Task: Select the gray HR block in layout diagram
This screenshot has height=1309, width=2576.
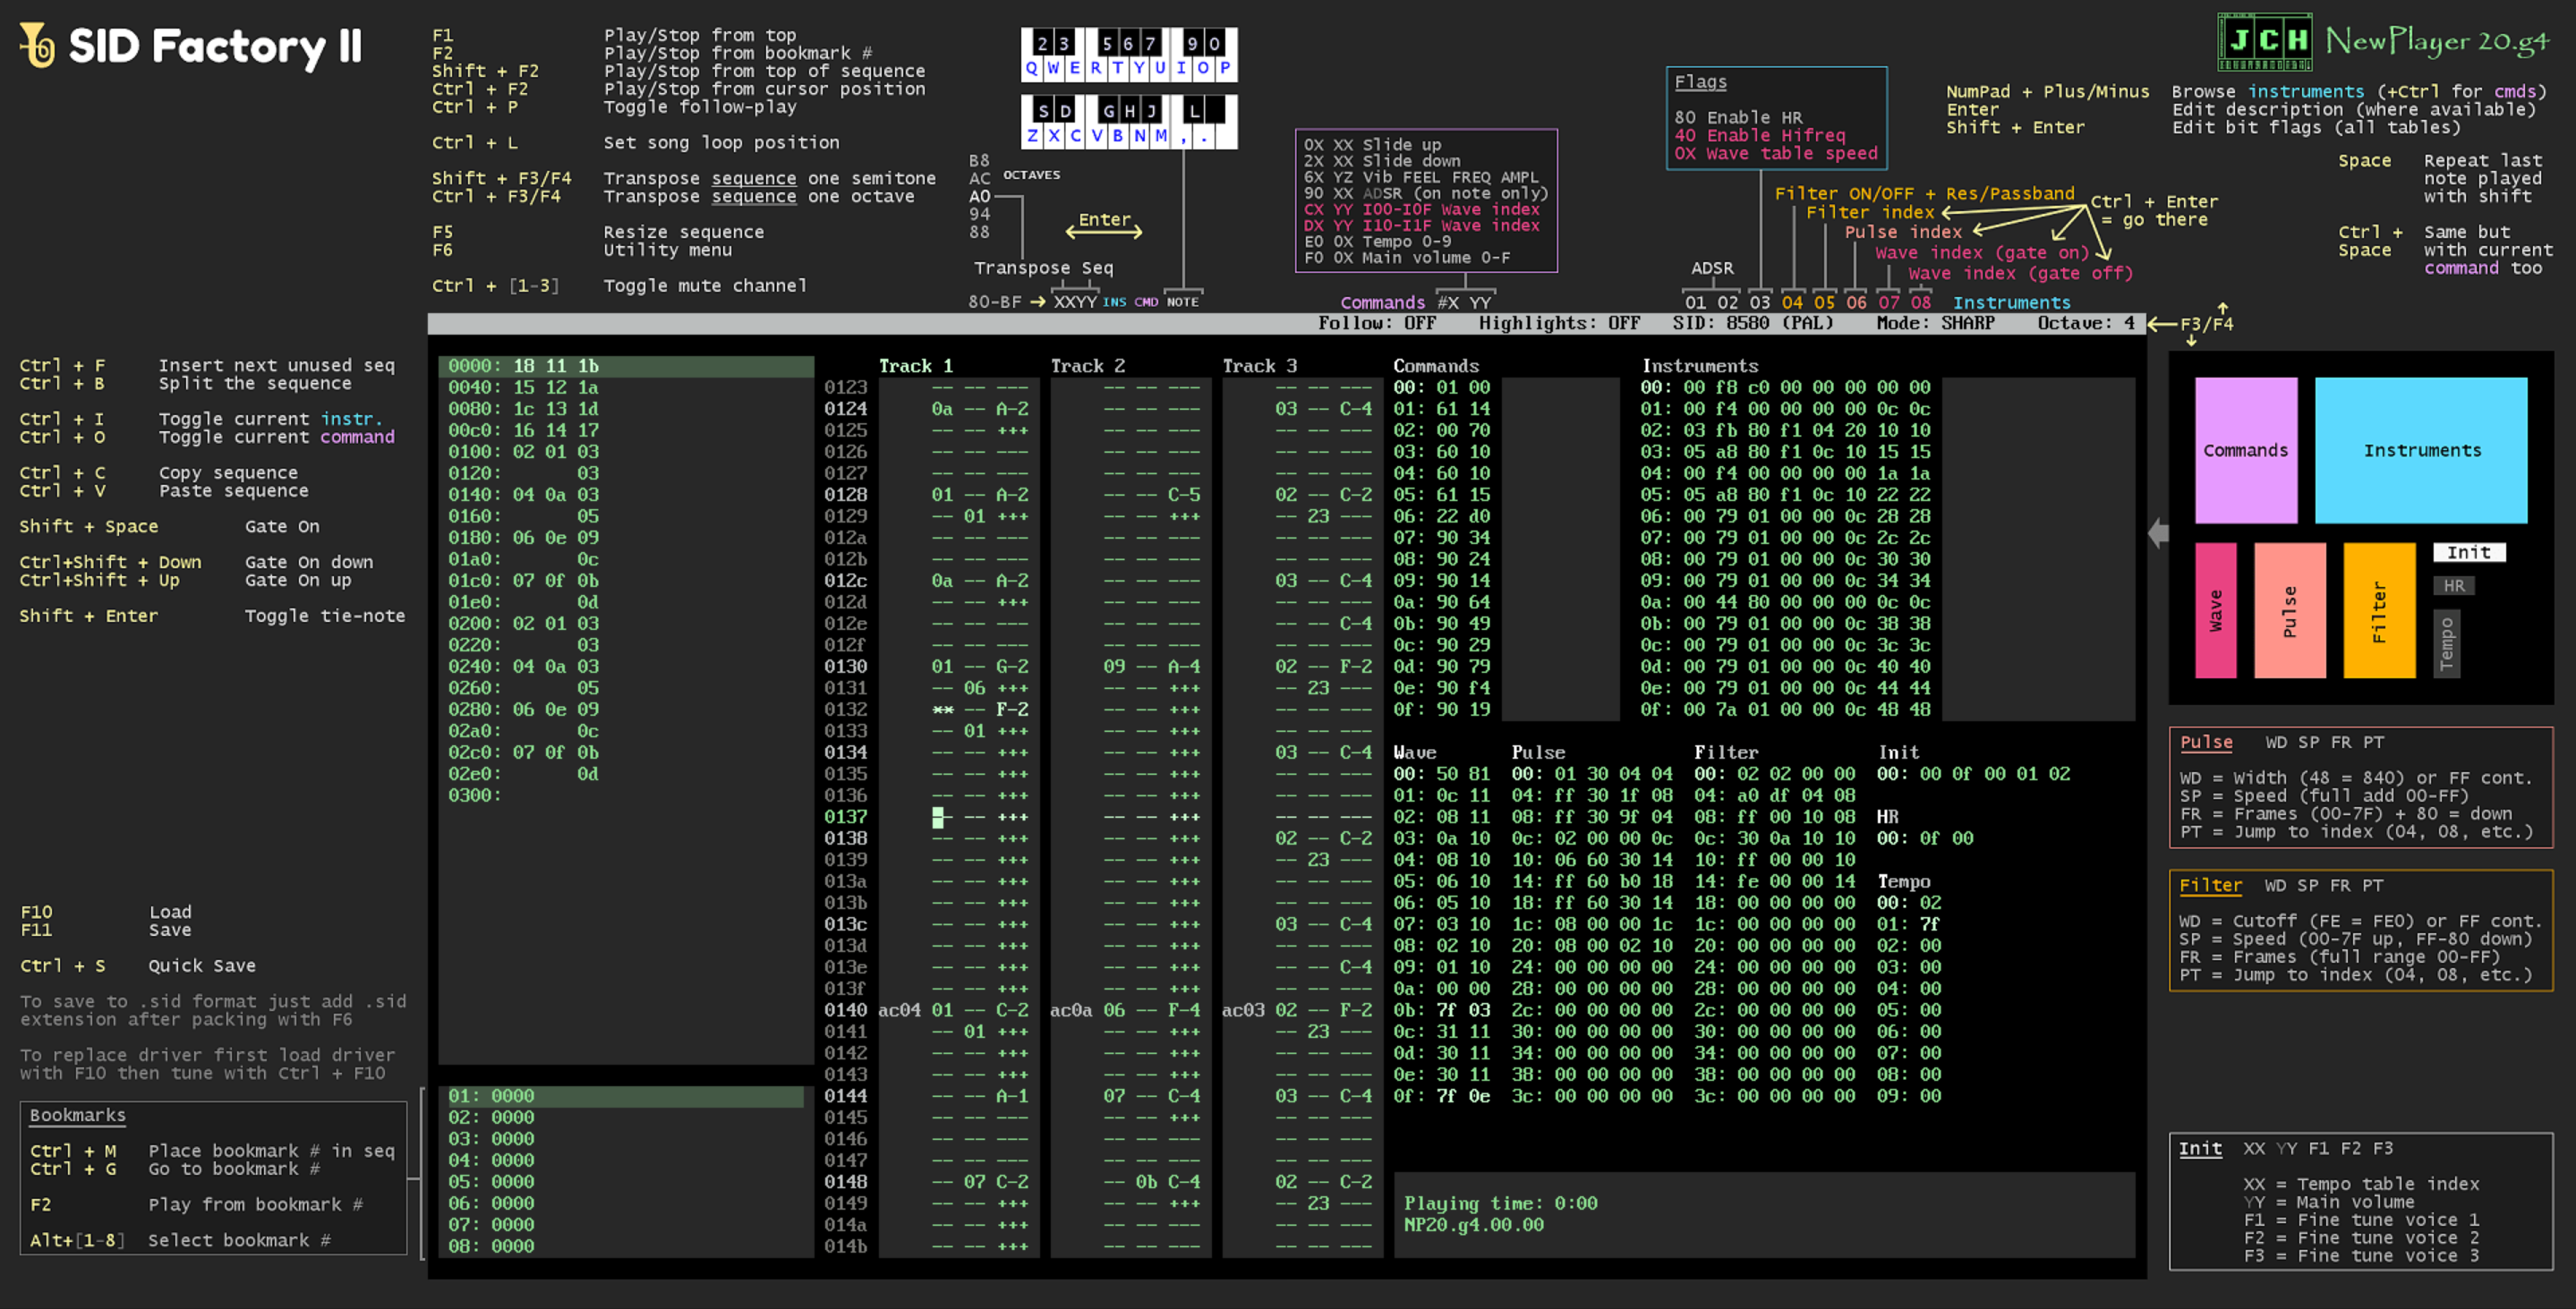Action: pos(2454,586)
